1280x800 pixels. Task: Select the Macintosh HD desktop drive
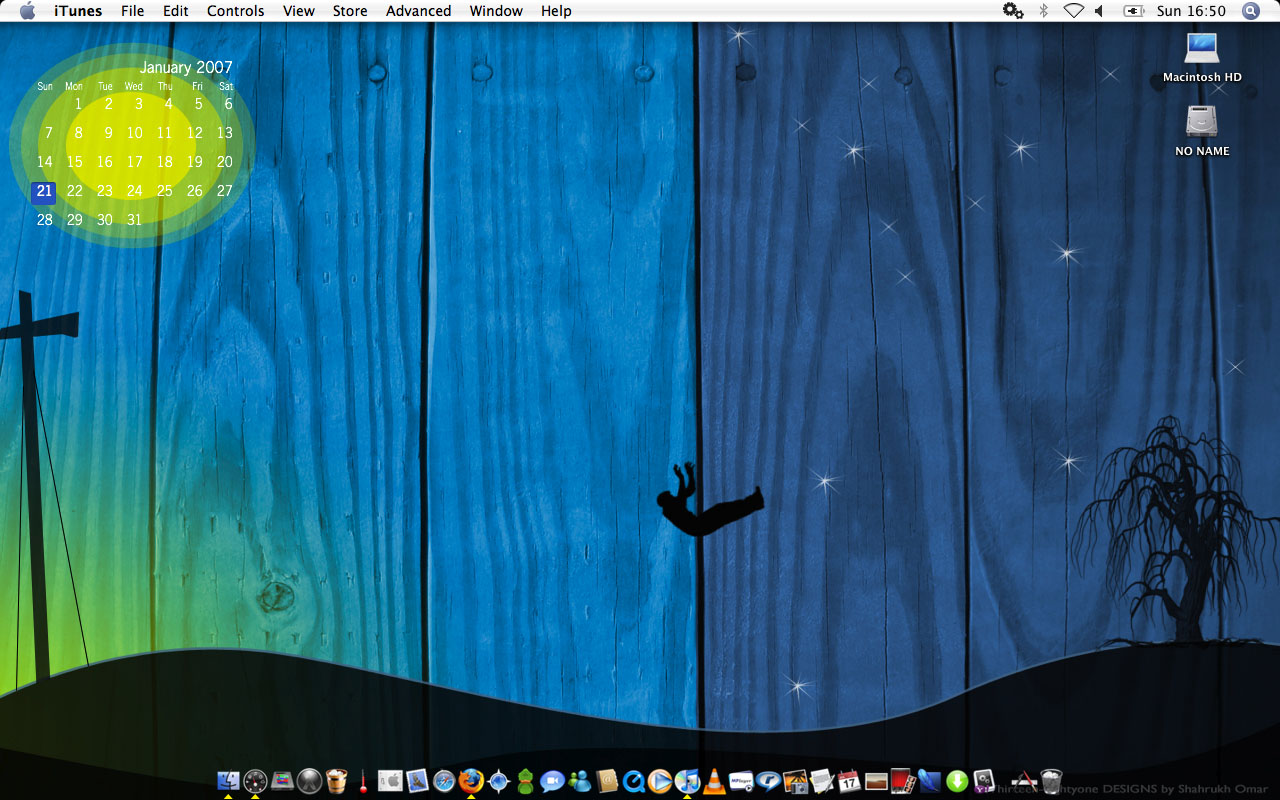(x=1202, y=57)
